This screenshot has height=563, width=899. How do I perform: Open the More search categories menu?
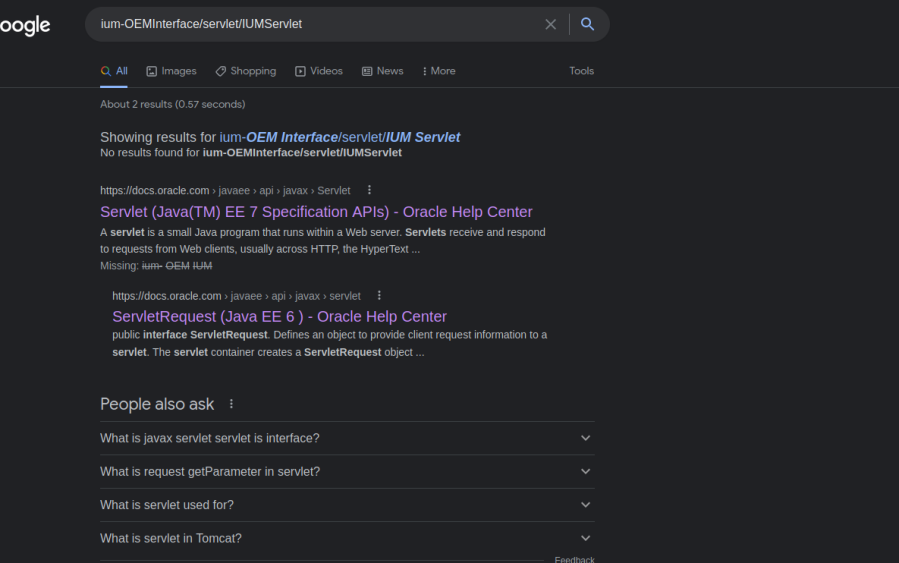(439, 71)
